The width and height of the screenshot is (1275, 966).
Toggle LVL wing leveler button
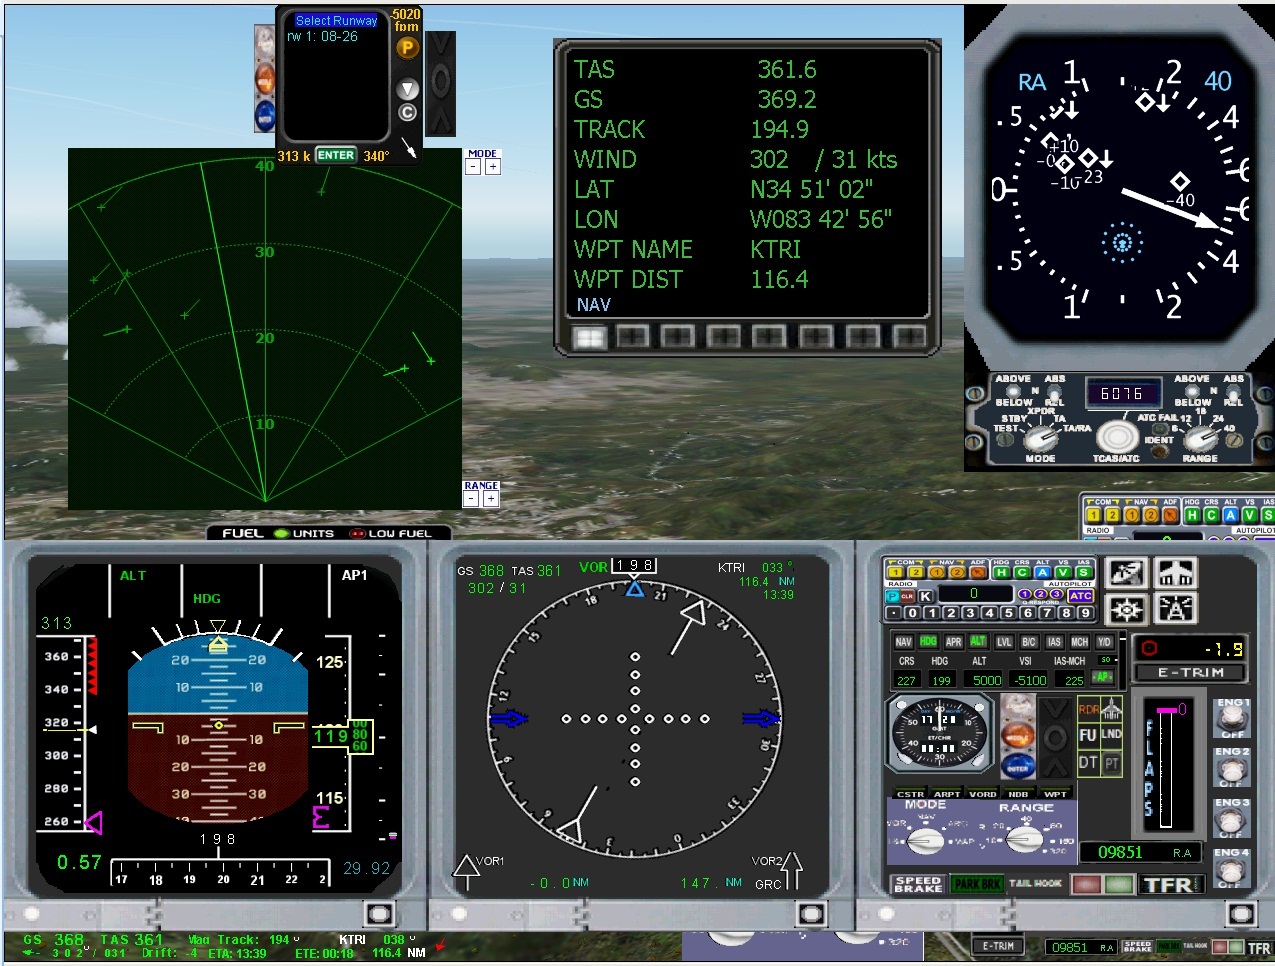pos(1004,642)
